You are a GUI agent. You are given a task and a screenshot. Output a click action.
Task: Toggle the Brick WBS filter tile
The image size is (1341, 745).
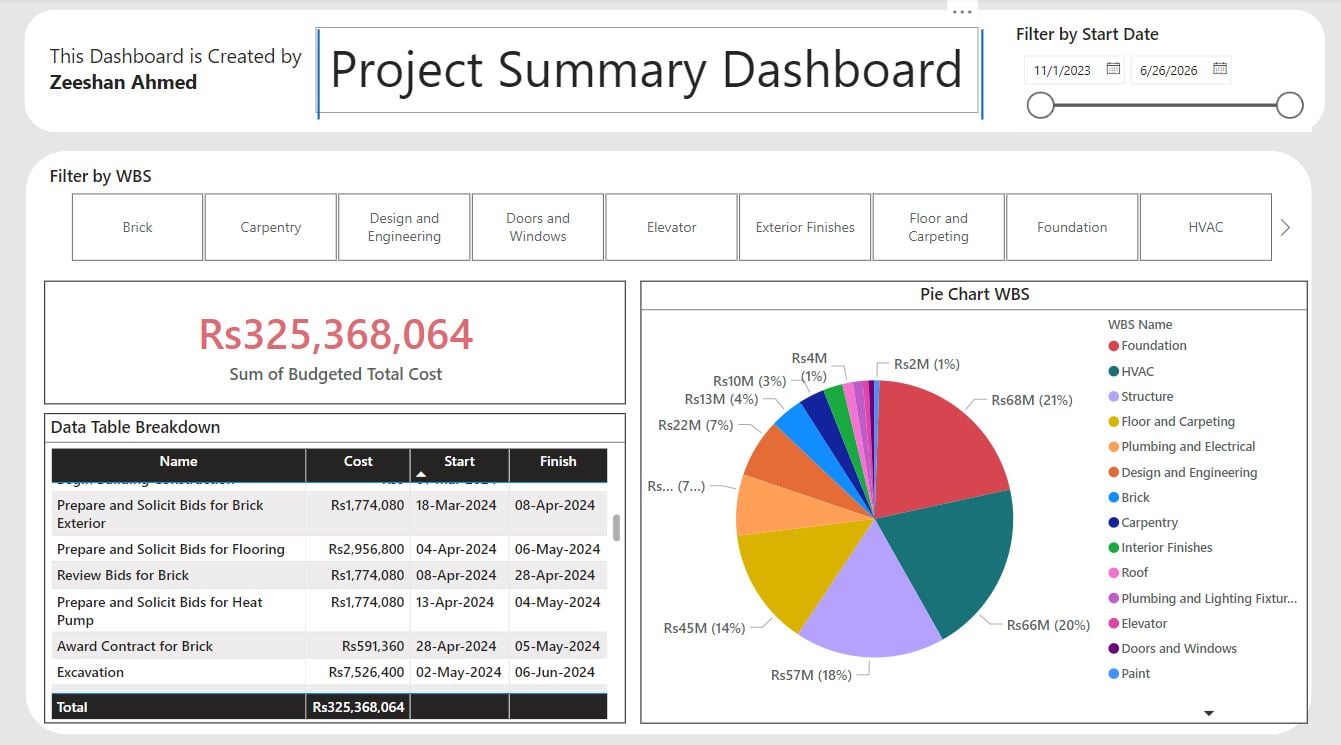(x=138, y=227)
